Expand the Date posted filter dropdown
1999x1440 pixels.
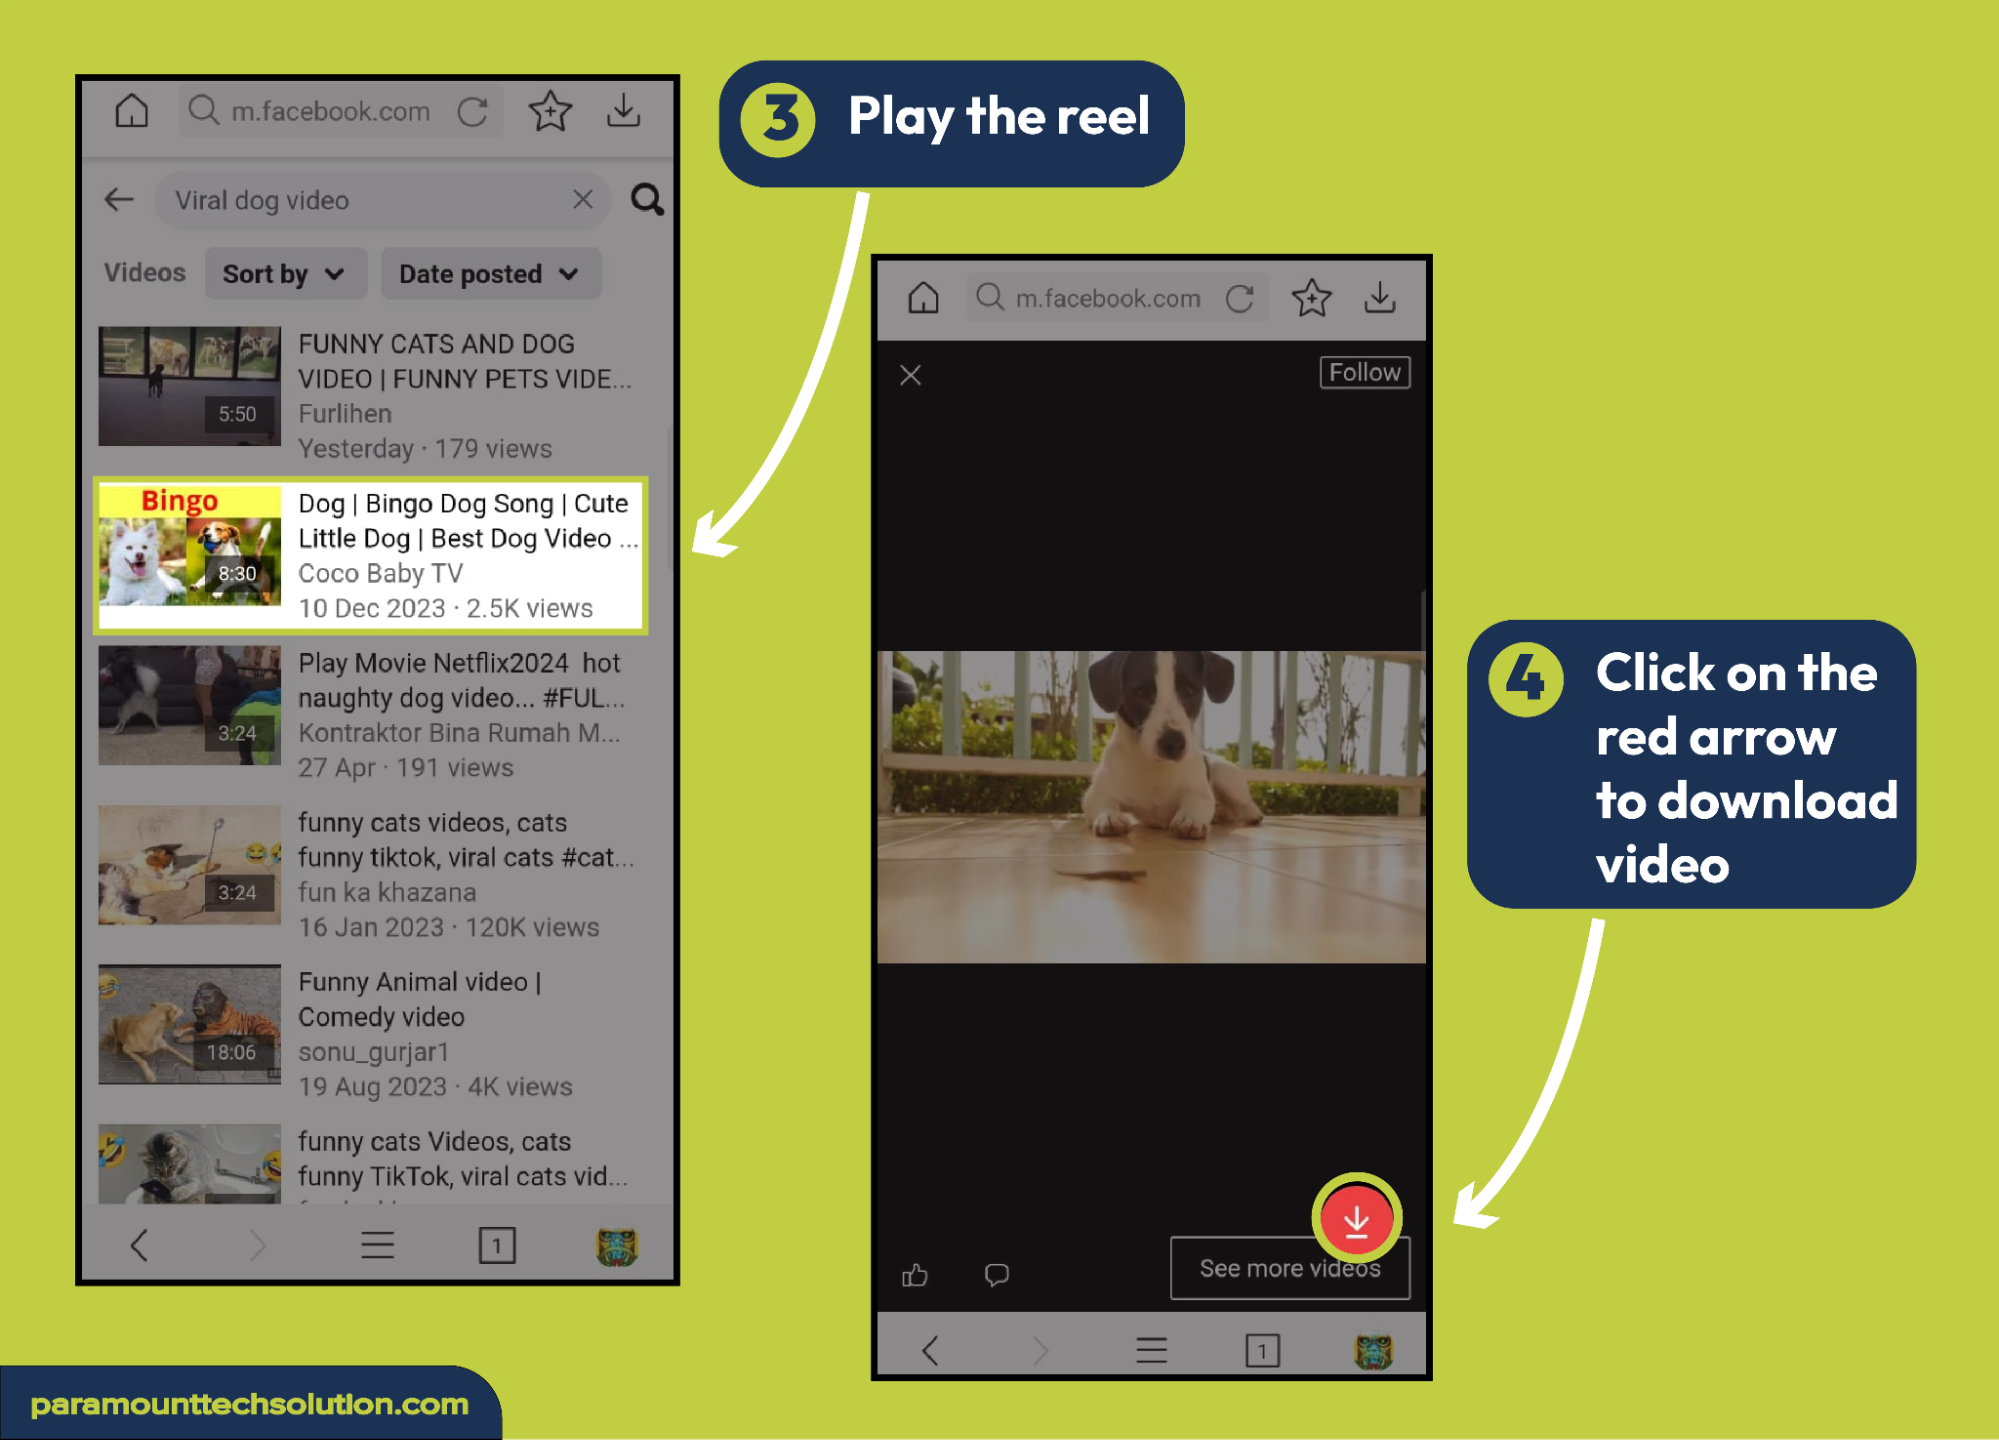click(x=481, y=276)
